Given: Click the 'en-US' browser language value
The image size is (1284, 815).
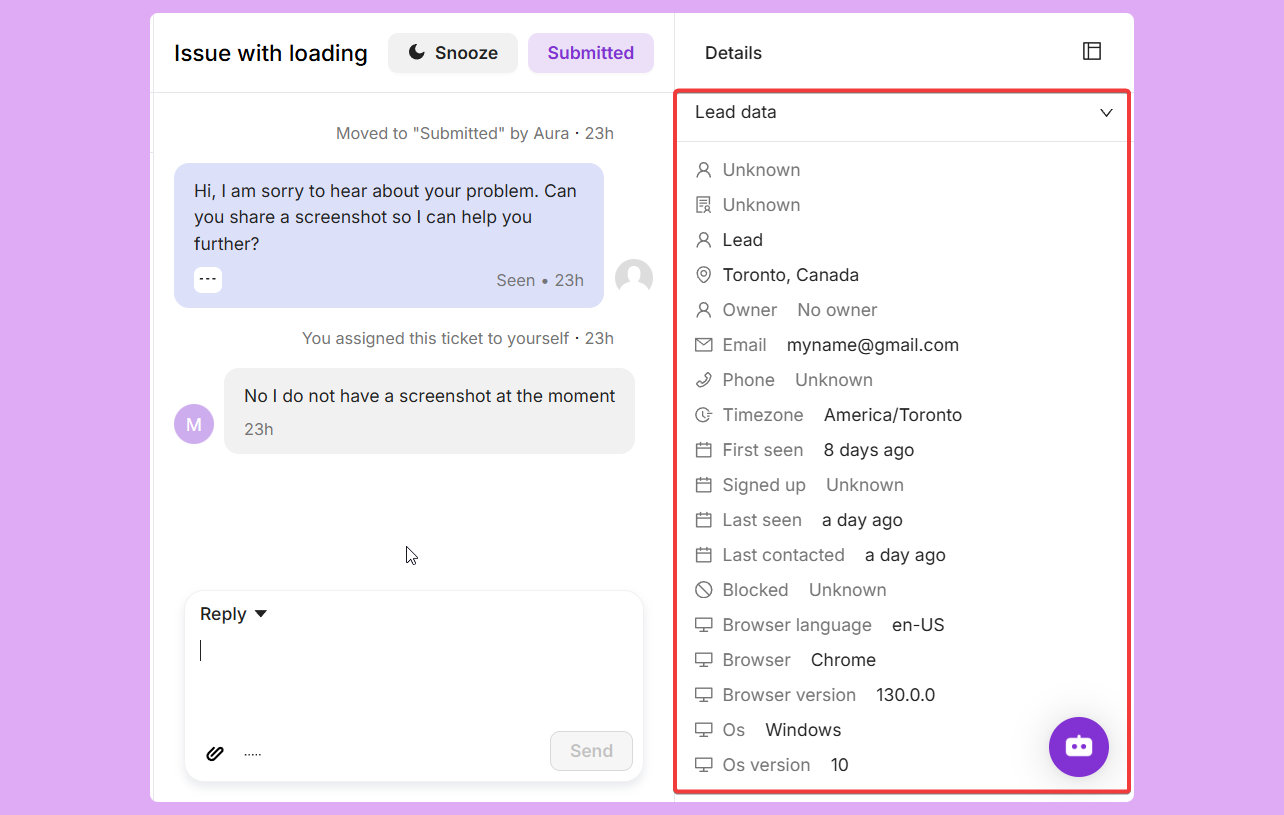Looking at the screenshot, I should (x=918, y=625).
